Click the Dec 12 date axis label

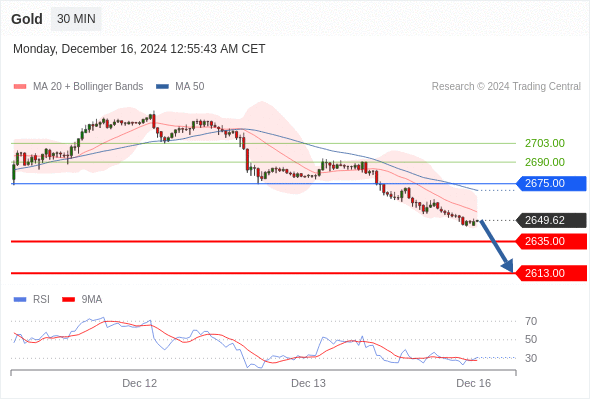pyautogui.click(x=140, y=383)
